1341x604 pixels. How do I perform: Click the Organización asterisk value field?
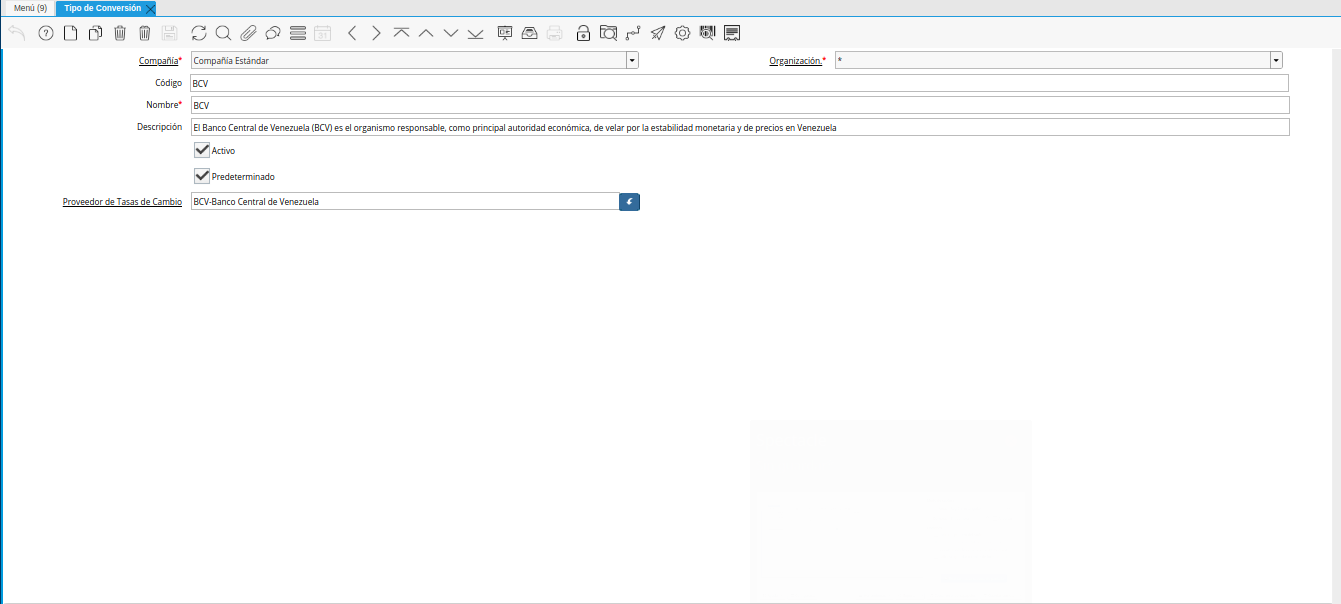click(1052, 60)
